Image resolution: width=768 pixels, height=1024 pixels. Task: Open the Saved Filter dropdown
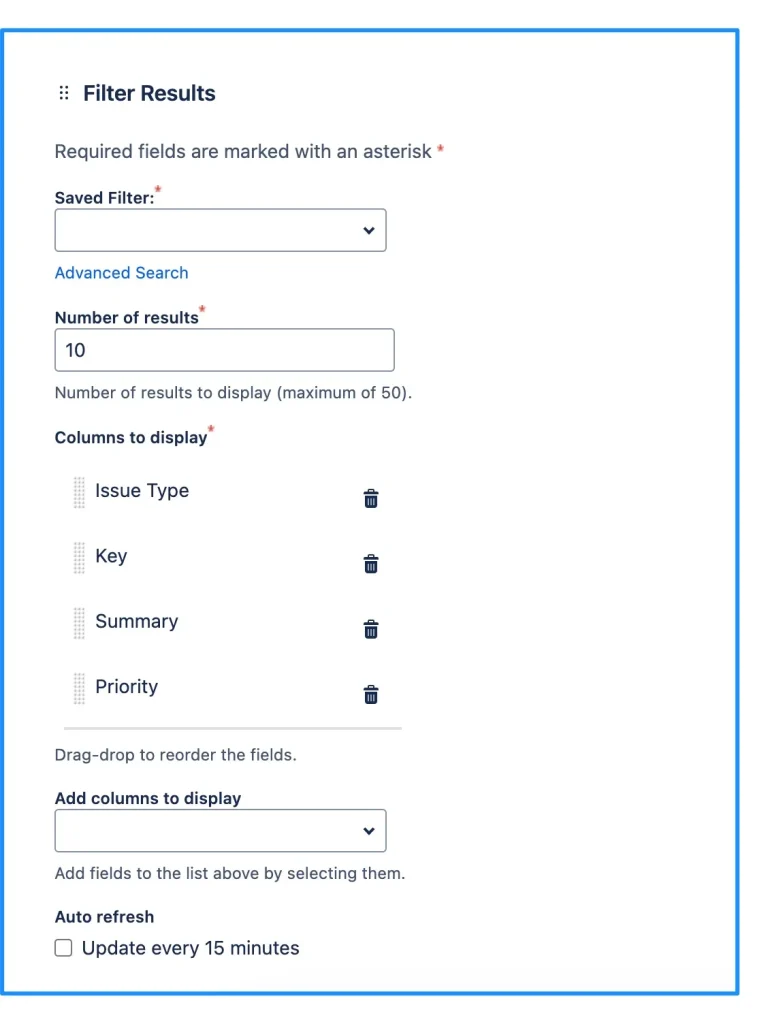(x=220, y=230)
